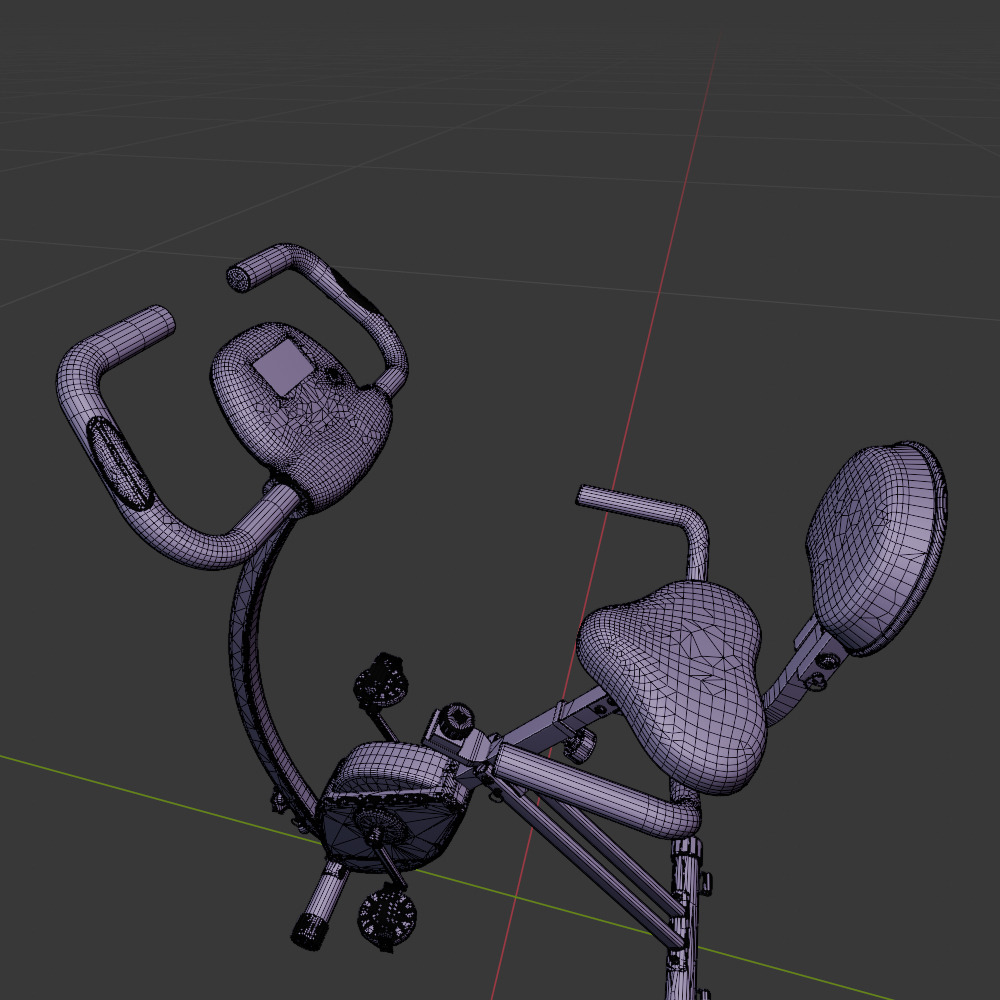Image resolution: width=1000 pixels, height=1000 pixels.
Task: Select the vertical seat post at bottom
Action: pyautogui.click(x=686, y=918)
